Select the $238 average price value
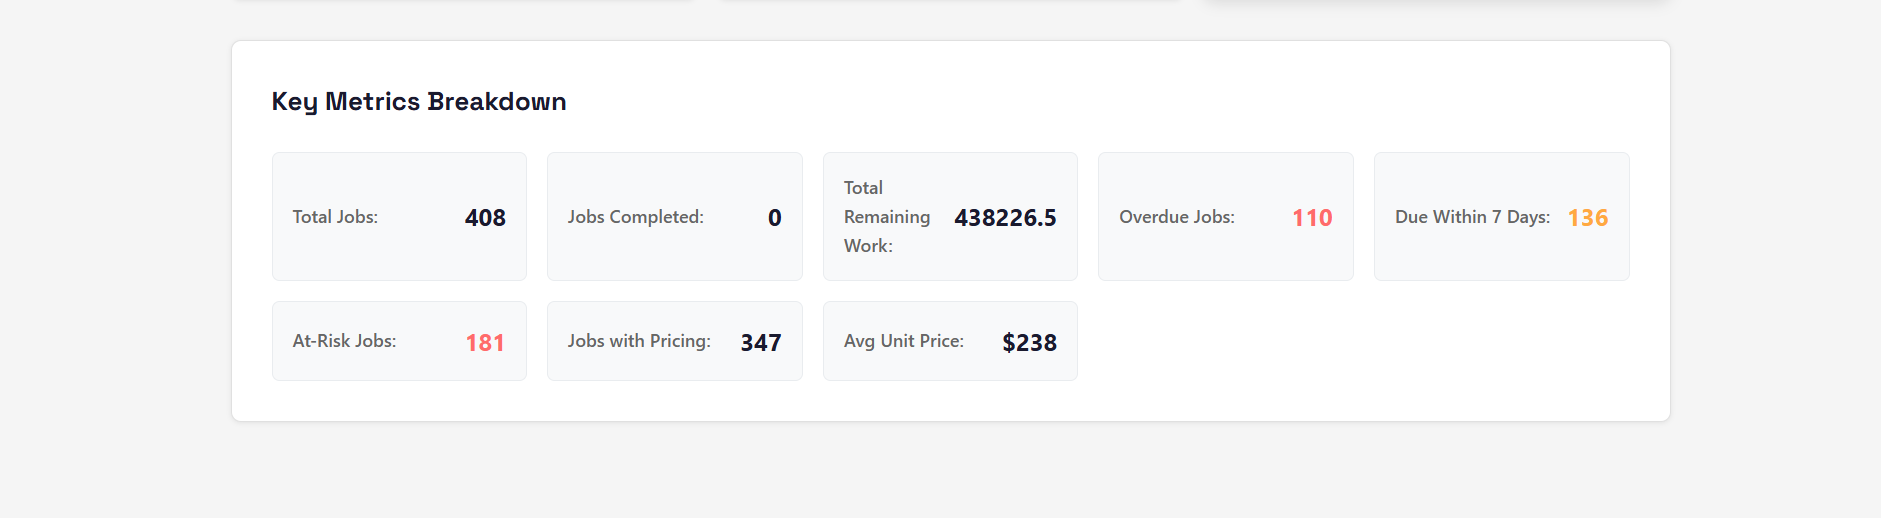Image resolution: width=1881 pixels, height=518 pixels. pyautogui.click(x=1029, y=343)
